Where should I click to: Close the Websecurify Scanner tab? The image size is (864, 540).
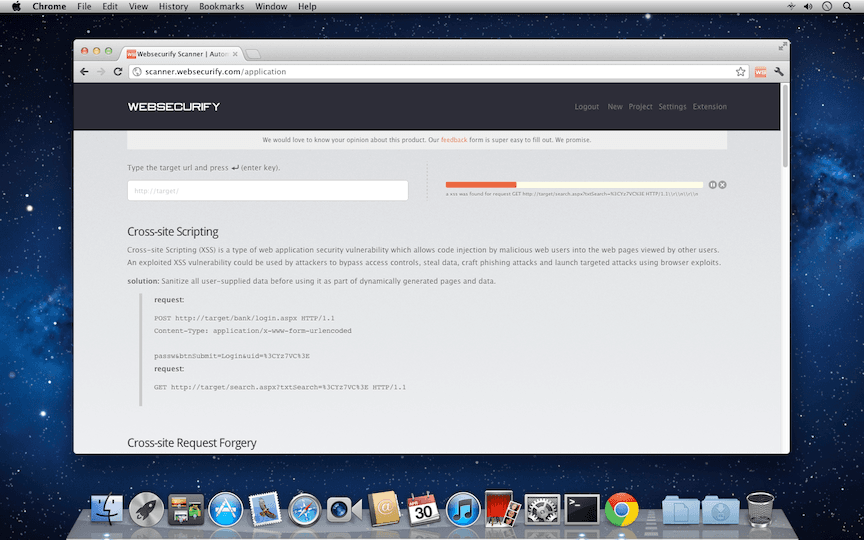pos(235,54)
